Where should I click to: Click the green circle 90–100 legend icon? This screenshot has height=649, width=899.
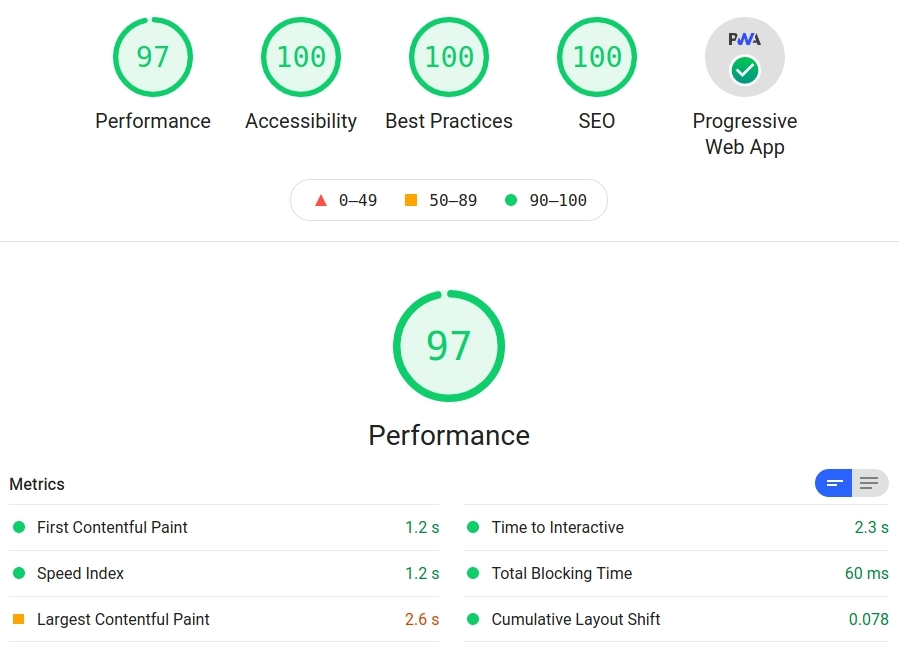[511, 200]
